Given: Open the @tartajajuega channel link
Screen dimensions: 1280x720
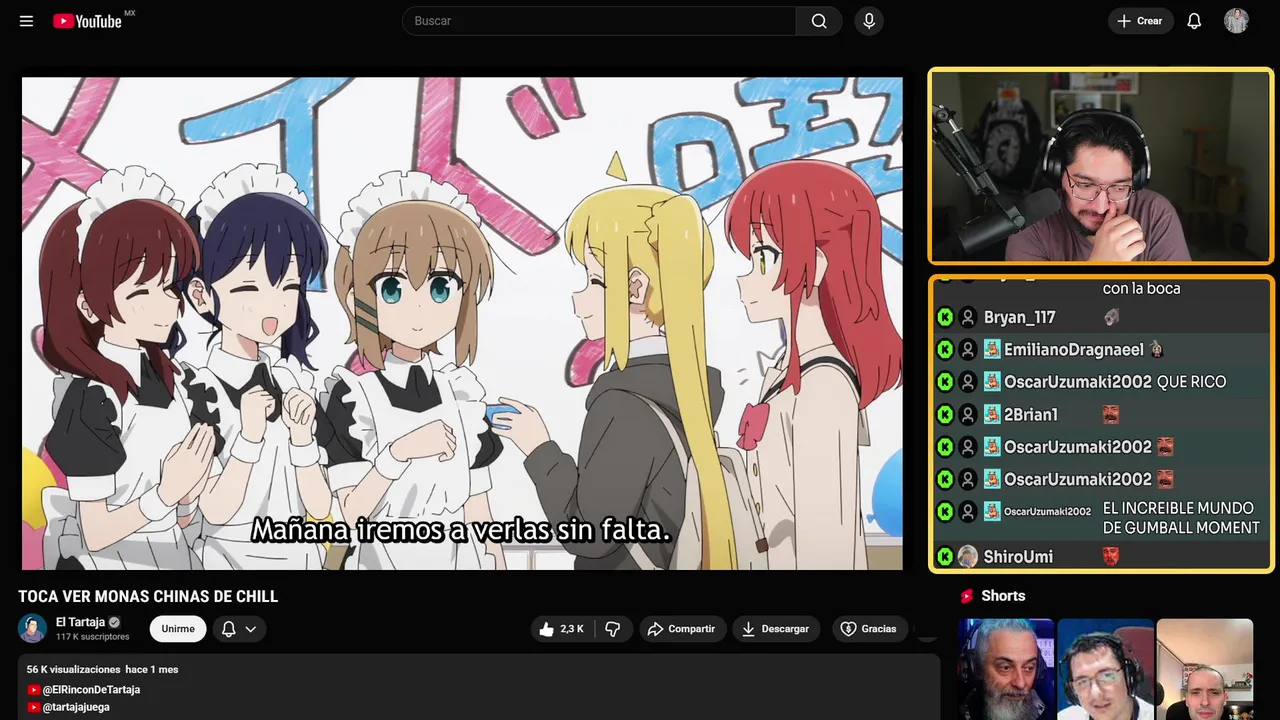Looking at the screenshot, I should coord(76,707).
